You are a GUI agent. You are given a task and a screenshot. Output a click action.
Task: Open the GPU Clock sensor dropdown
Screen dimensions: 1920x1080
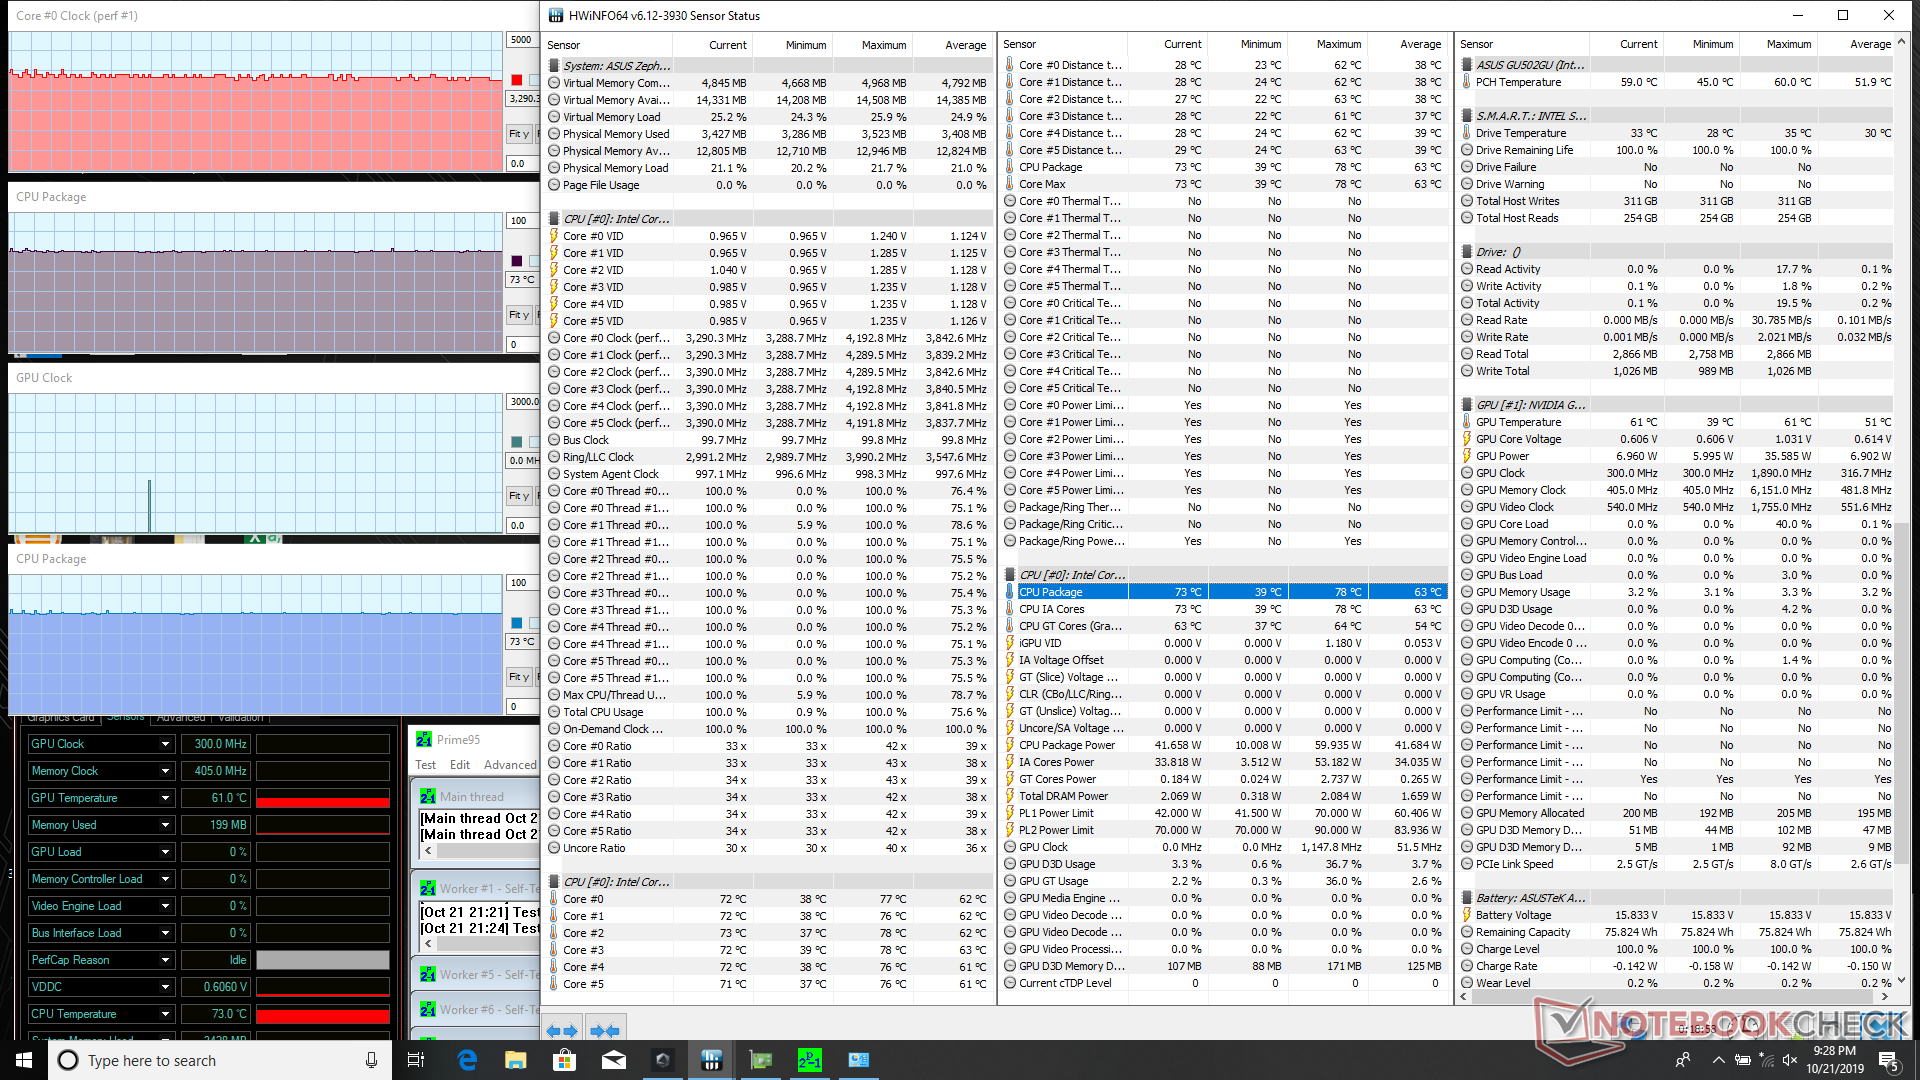pos(165,744)
